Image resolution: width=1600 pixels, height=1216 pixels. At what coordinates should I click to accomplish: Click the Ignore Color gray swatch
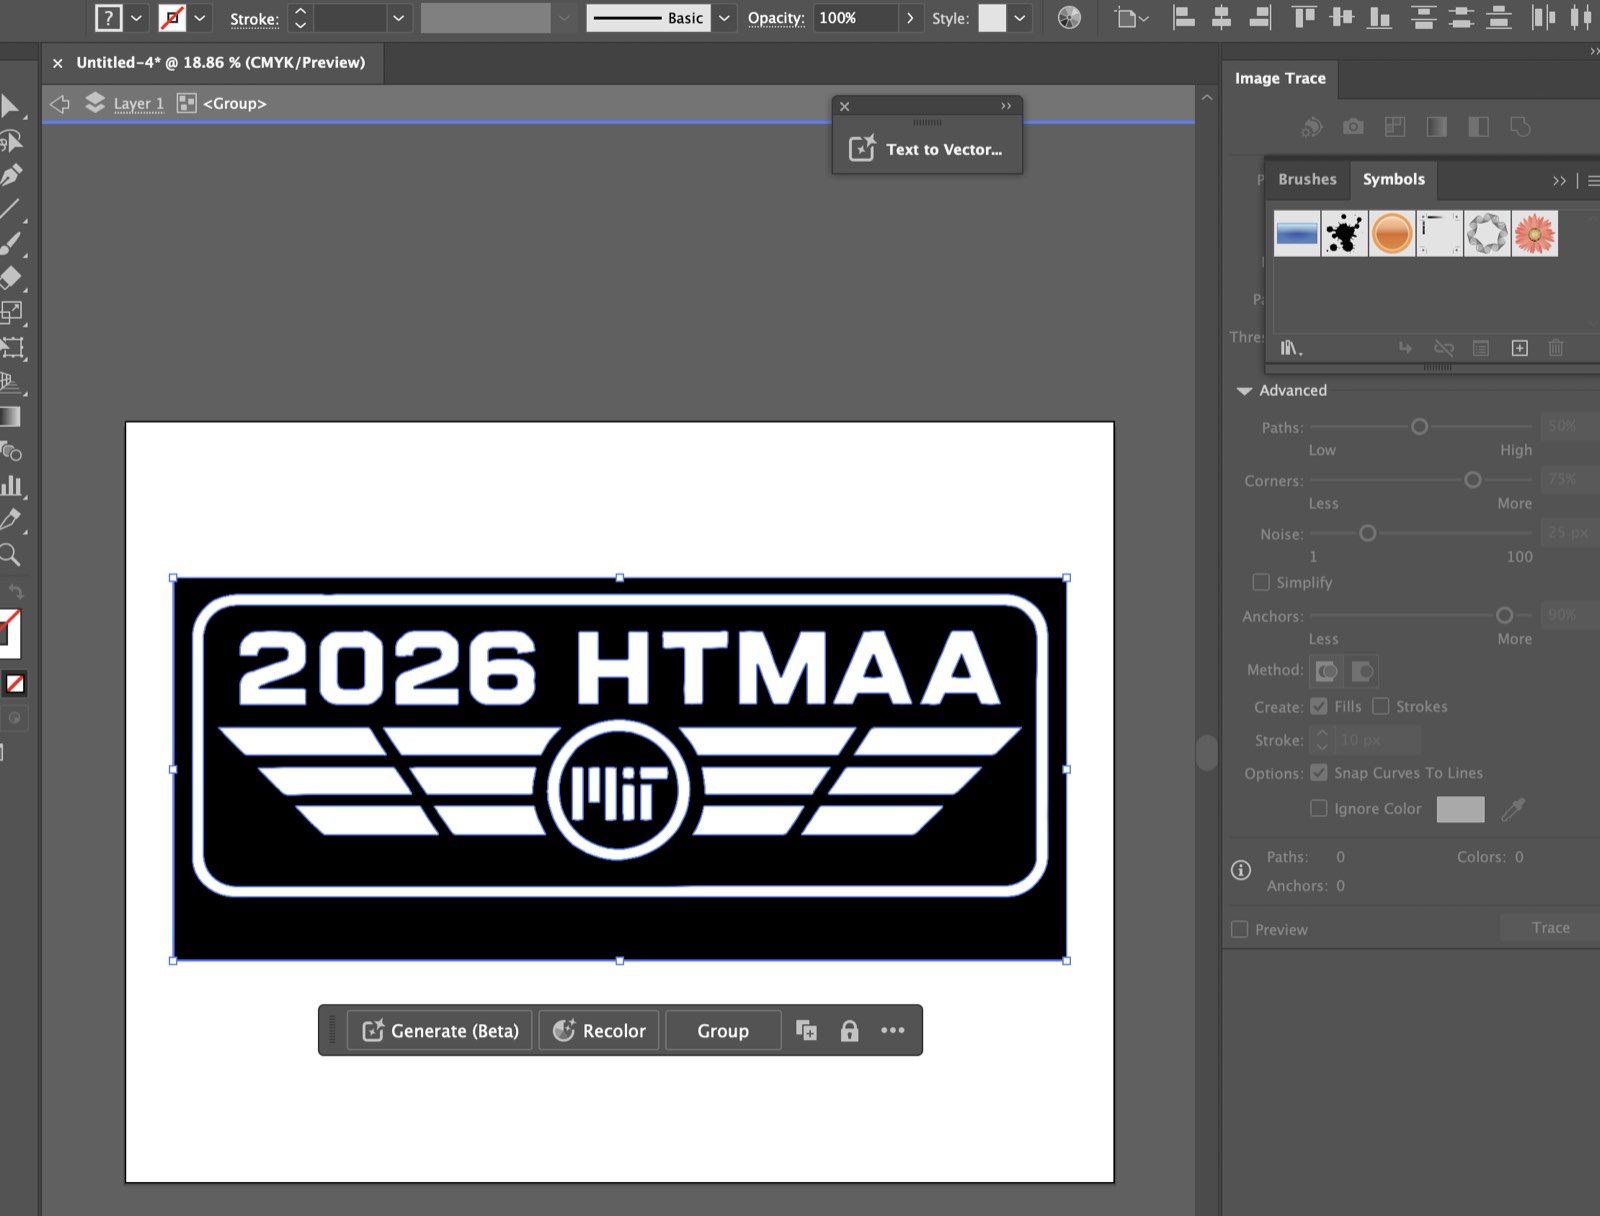point(1460,809)
